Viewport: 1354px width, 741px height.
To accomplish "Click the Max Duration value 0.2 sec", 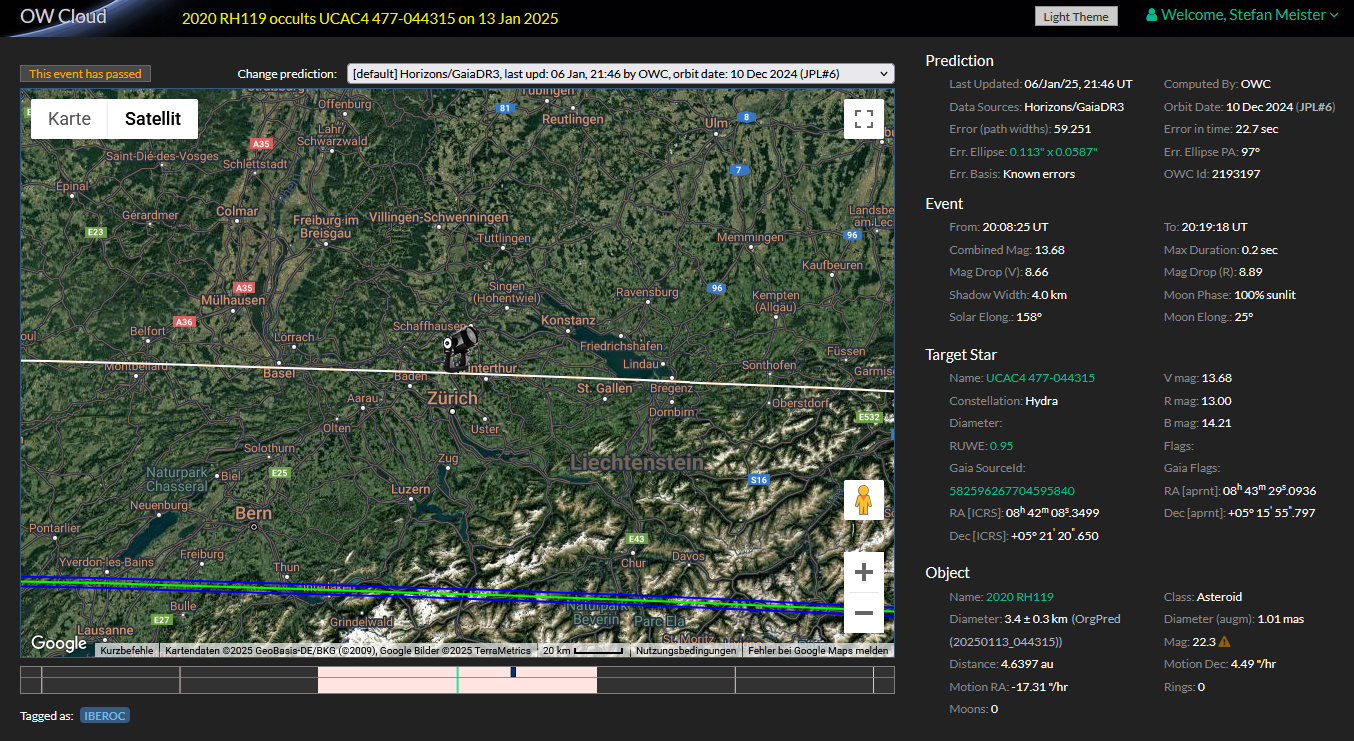I will [x=1259, y=250].
